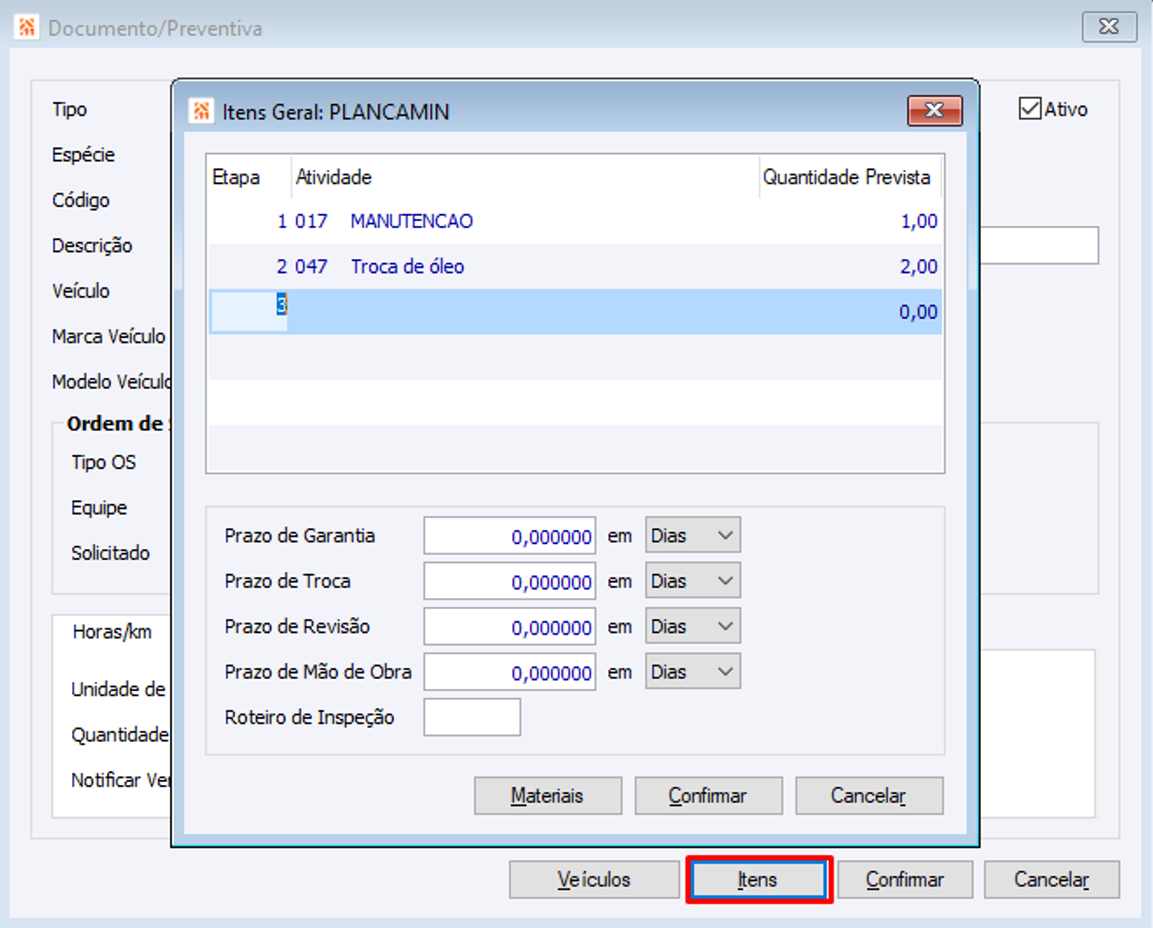1153x928 pixels.
Task: Toggle the Ativo checkbox
Action: click(x=1030, y=109)
